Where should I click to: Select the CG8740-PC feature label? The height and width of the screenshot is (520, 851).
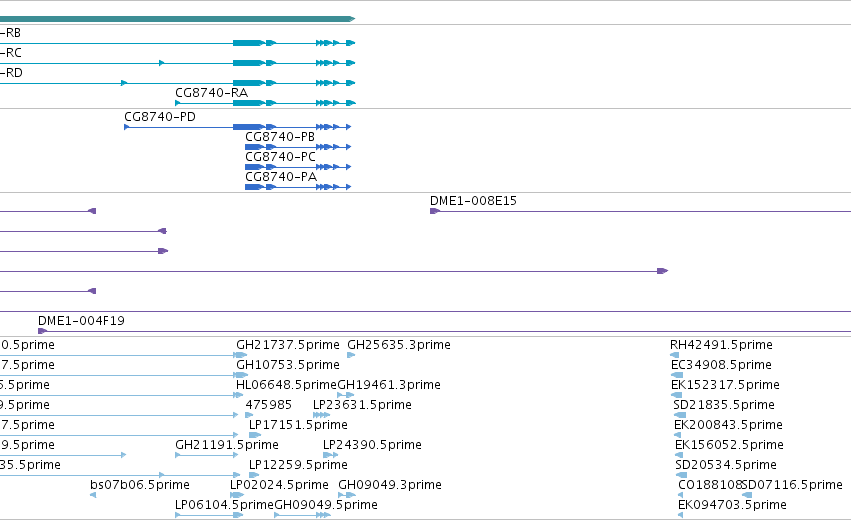pos(280,157)
